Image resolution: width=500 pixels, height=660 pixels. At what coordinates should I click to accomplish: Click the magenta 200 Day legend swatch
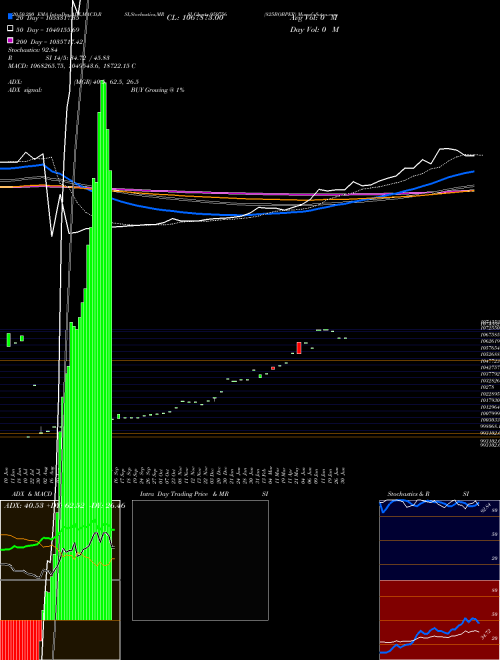pyautogui.click(x=11, y=41)
